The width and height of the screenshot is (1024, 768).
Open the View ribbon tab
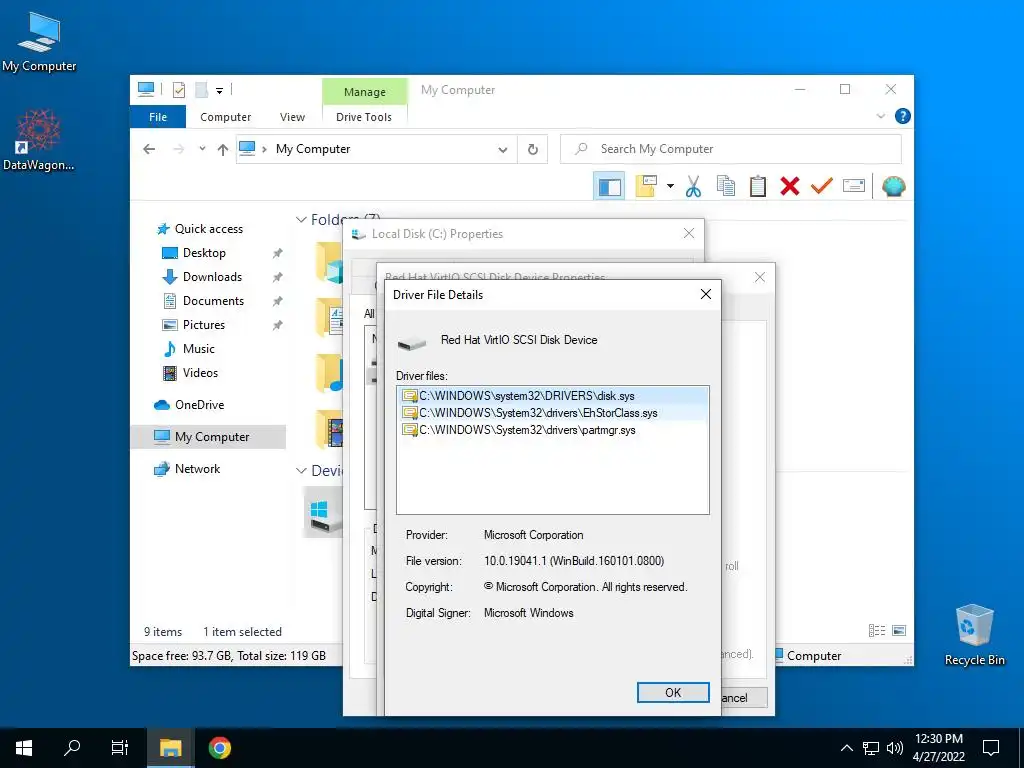(x=293, y=117)
